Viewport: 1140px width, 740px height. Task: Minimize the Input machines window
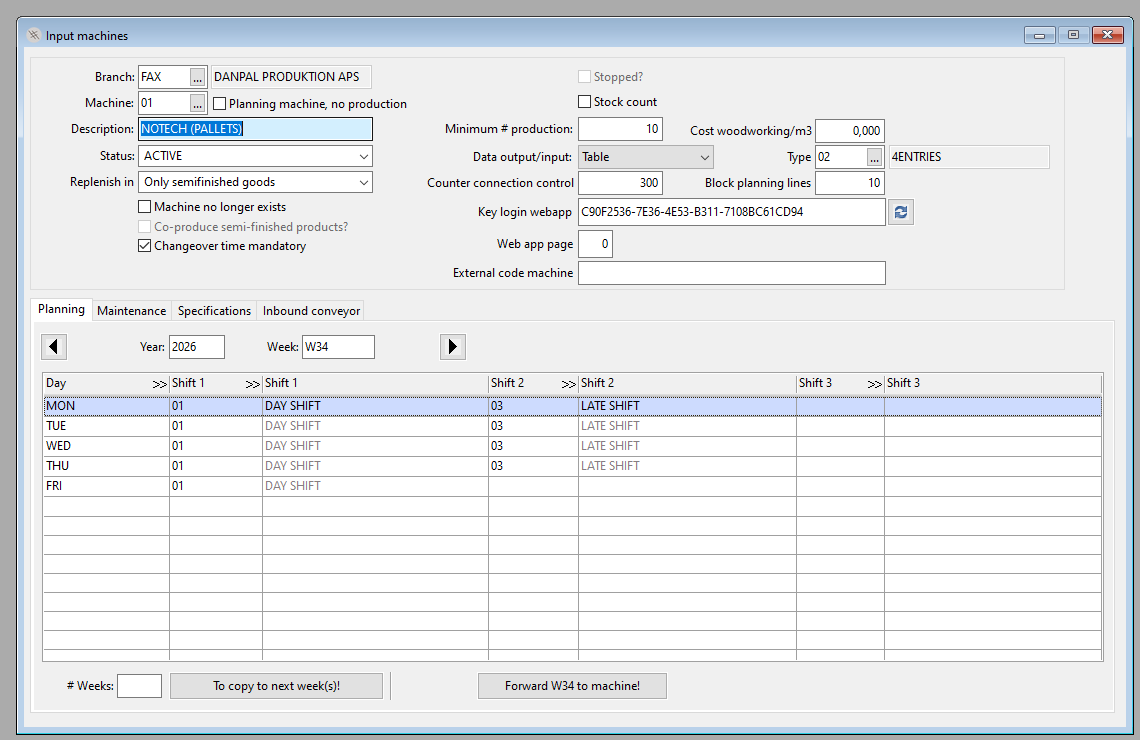[x=1040, y=35]
